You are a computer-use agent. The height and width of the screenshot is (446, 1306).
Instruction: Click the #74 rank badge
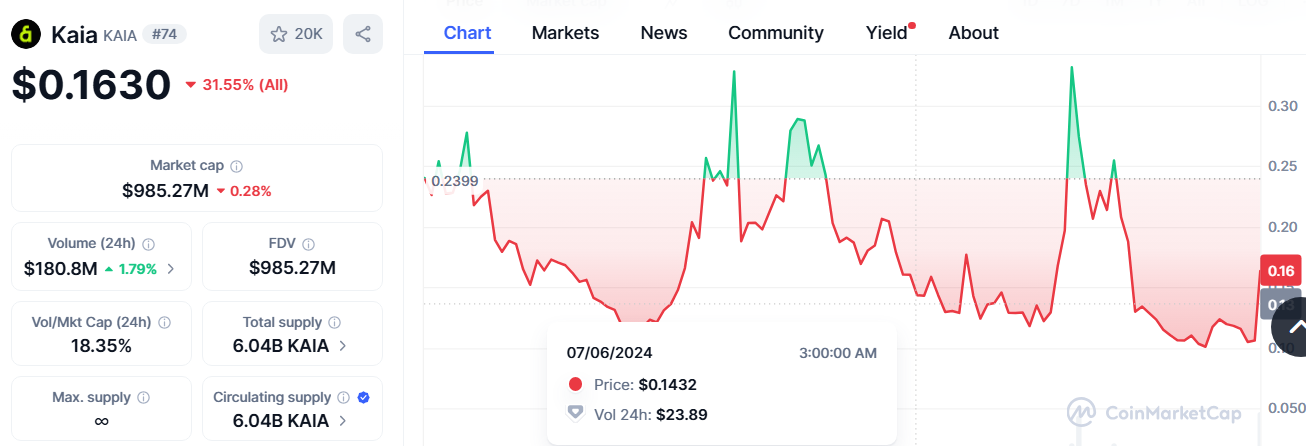164,35
